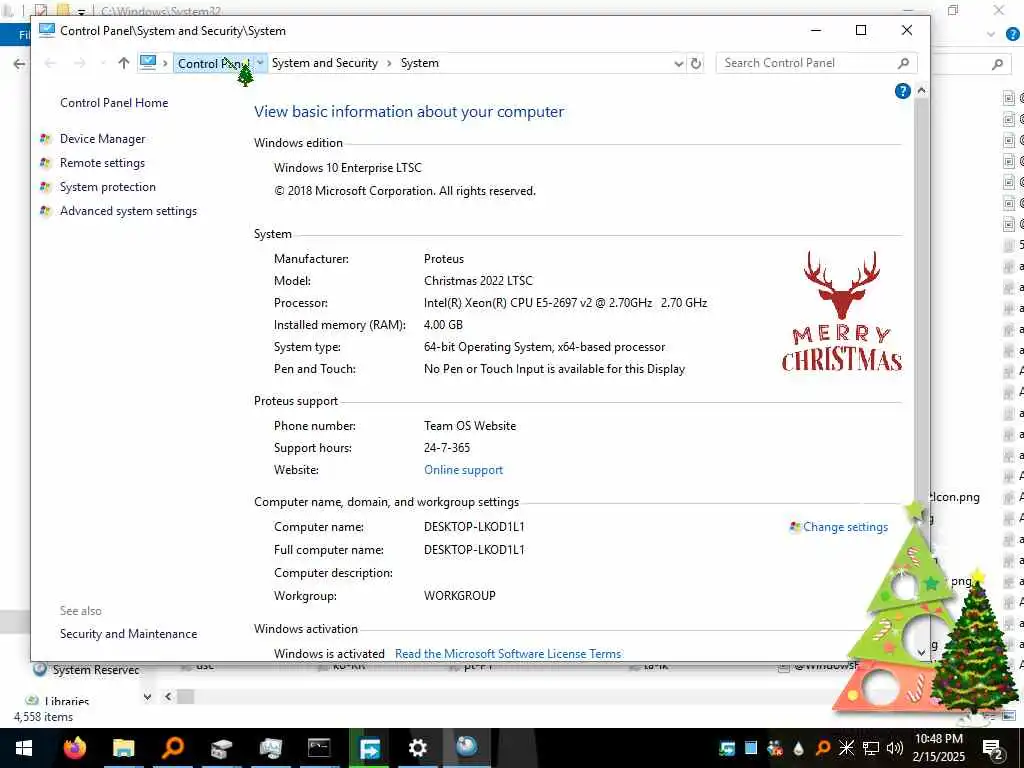The height and width of the screenshot is (768, 1024).
Task: Click the System breadcrumb item
Action: (x=420, y=63)
